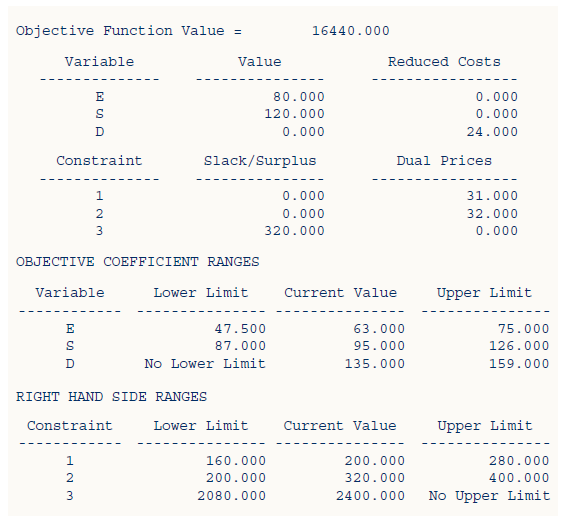The width and height of the screenshot is (569, 524).
Task: Click variable S value 120.000
Action: pyautogui.click(x=294, y=114)
